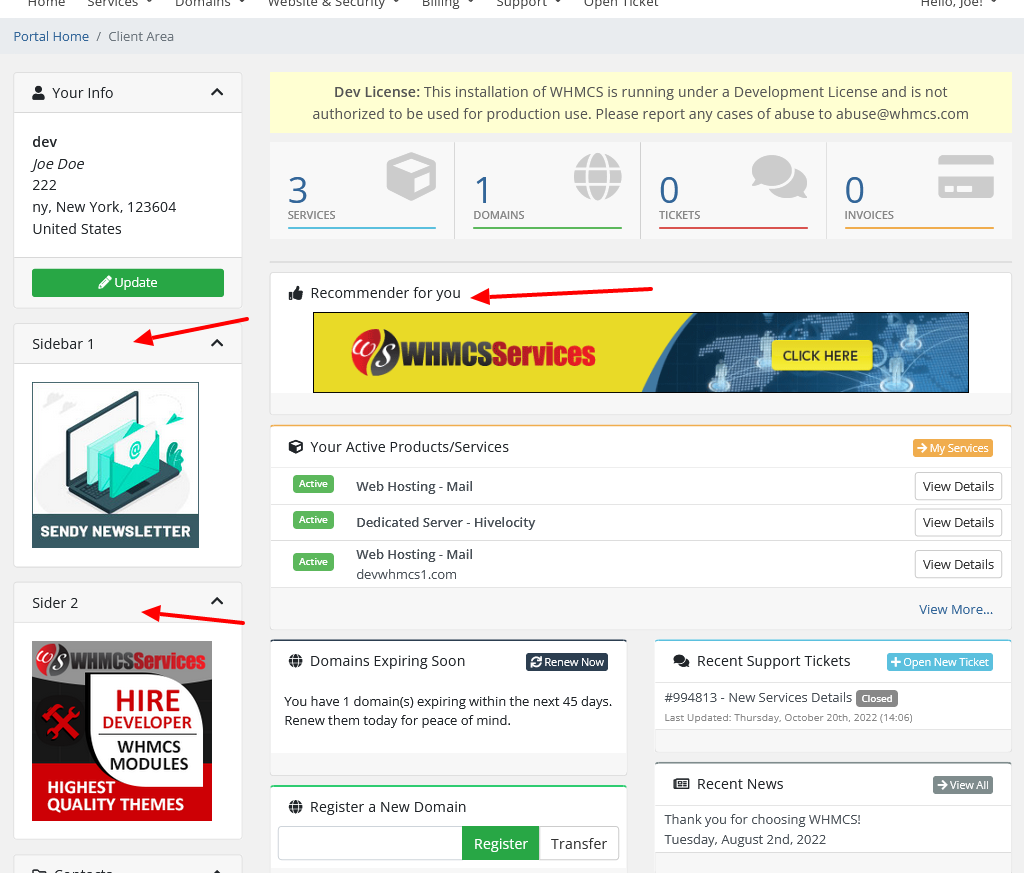View Details for Dedicated Server - Hivelocity
This screenshot has height=873, width=1024.
(957, 523)
